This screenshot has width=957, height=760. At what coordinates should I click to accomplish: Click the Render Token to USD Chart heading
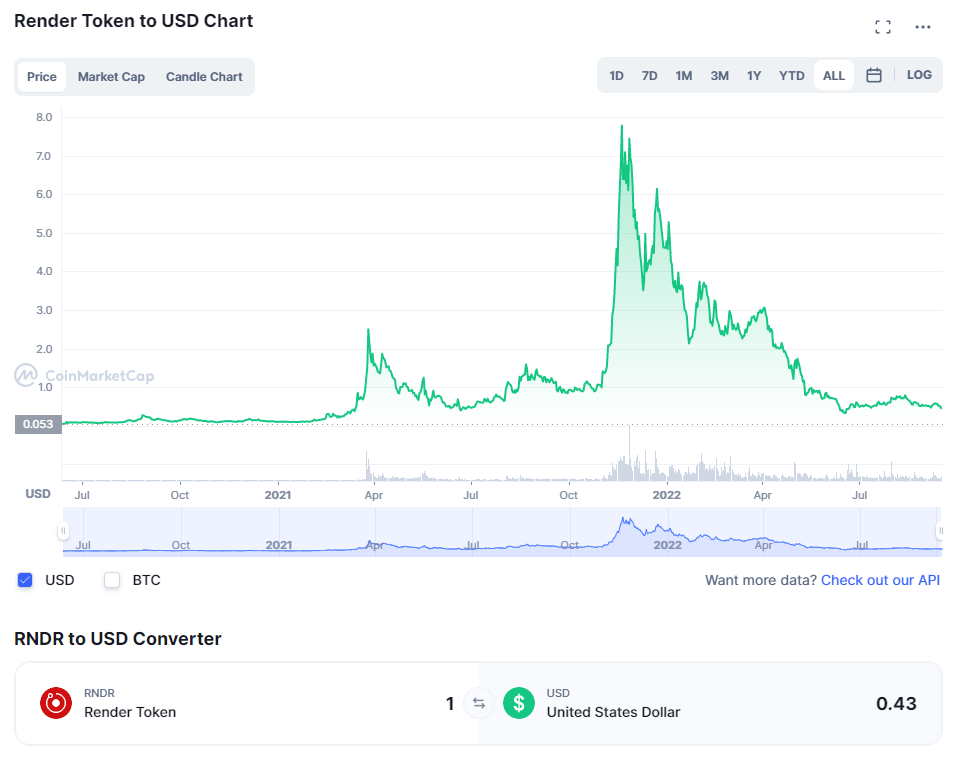[x=134, y=21]
